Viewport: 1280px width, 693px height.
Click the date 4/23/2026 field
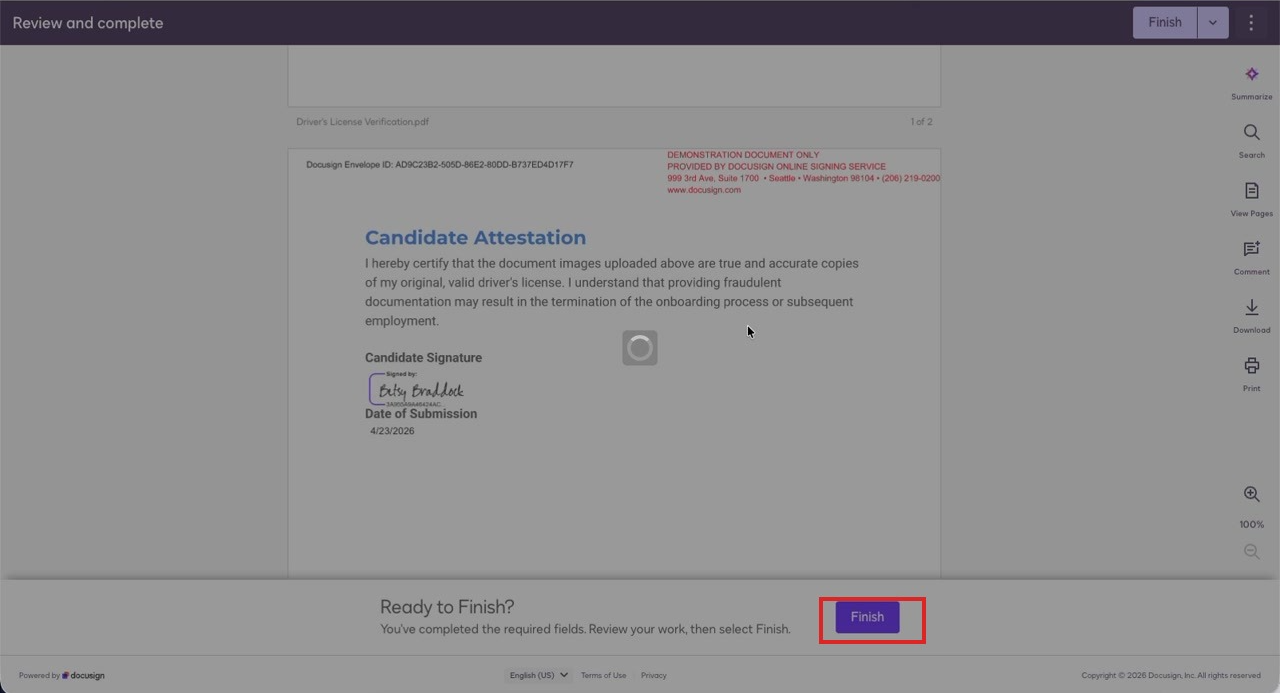point(392,431)
